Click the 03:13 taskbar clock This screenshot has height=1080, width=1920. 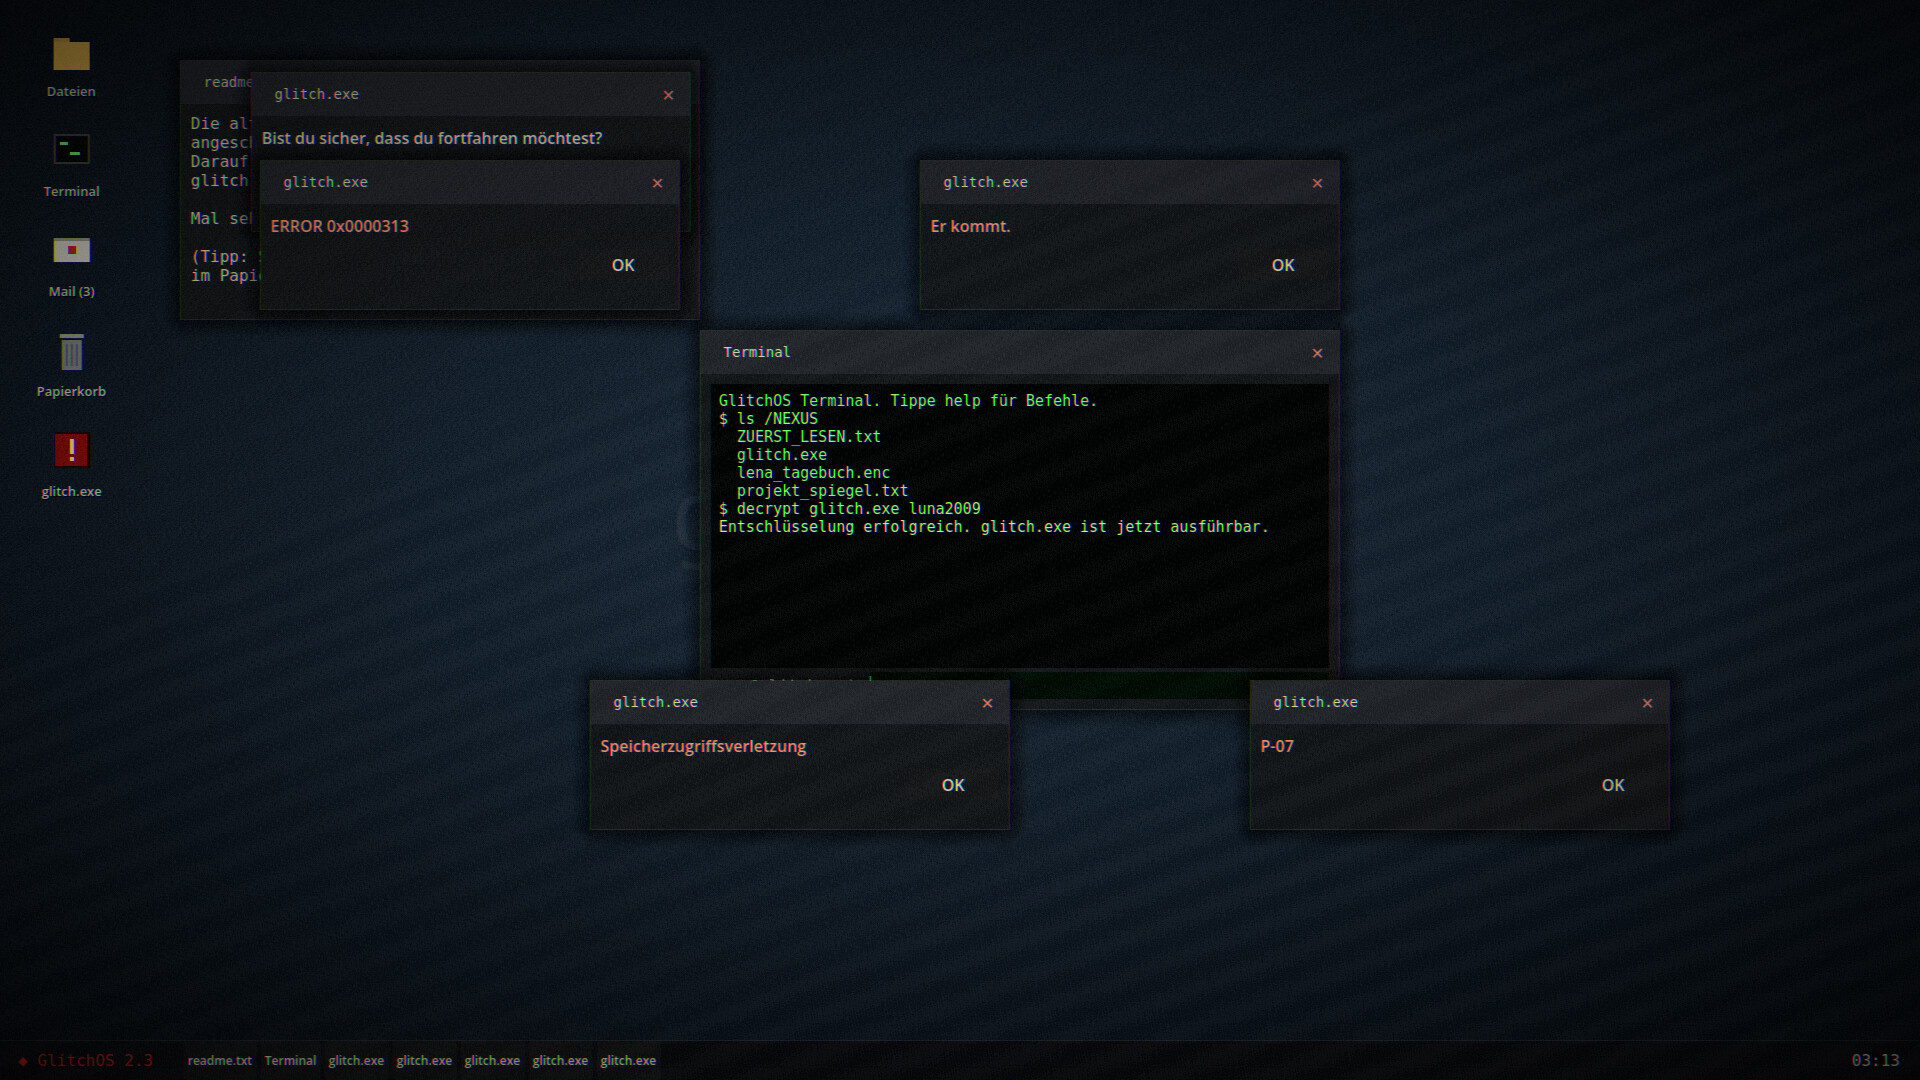click(x=1875, y=1060)
